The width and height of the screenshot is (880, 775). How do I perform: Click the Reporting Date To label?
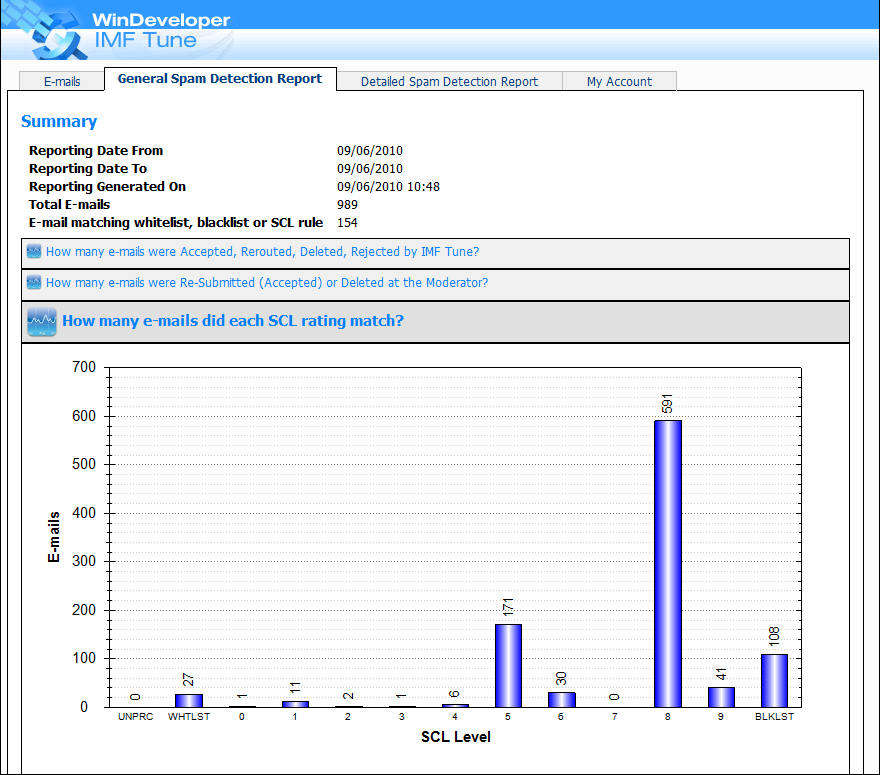tap(88, 168)
